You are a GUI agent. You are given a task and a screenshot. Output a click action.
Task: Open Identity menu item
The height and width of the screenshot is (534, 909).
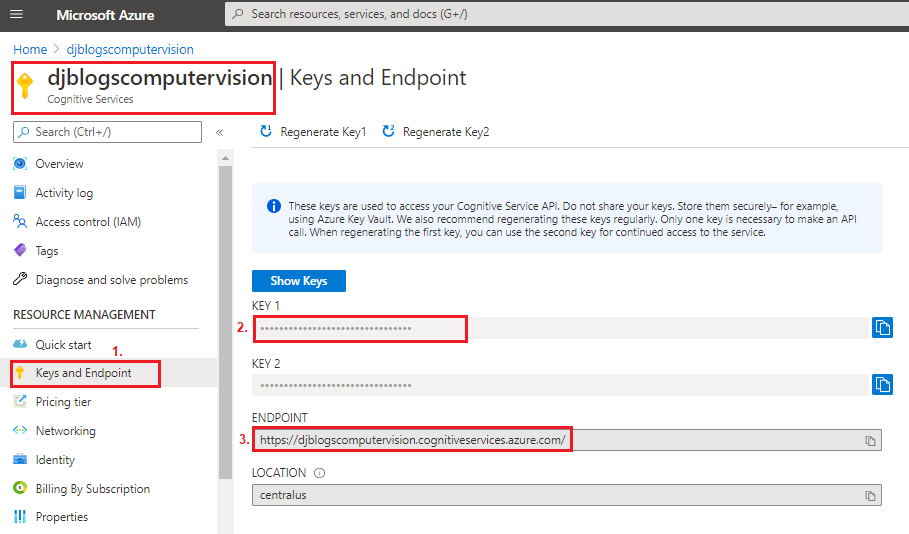55,460
